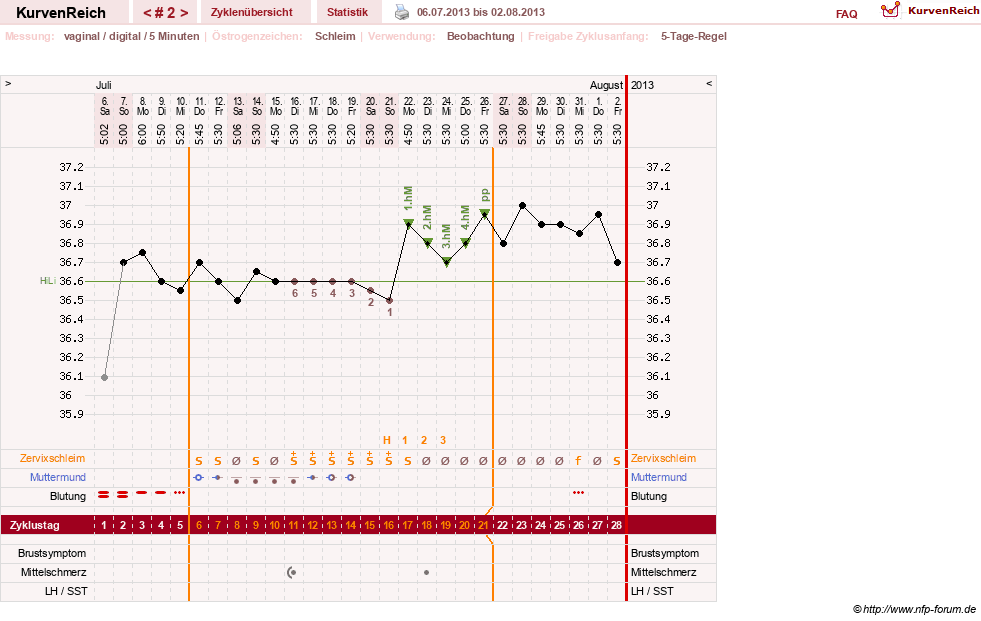Click the Beobachtung Verwendung value
Screen dimensions: 981x621
[x=480, y=36]
